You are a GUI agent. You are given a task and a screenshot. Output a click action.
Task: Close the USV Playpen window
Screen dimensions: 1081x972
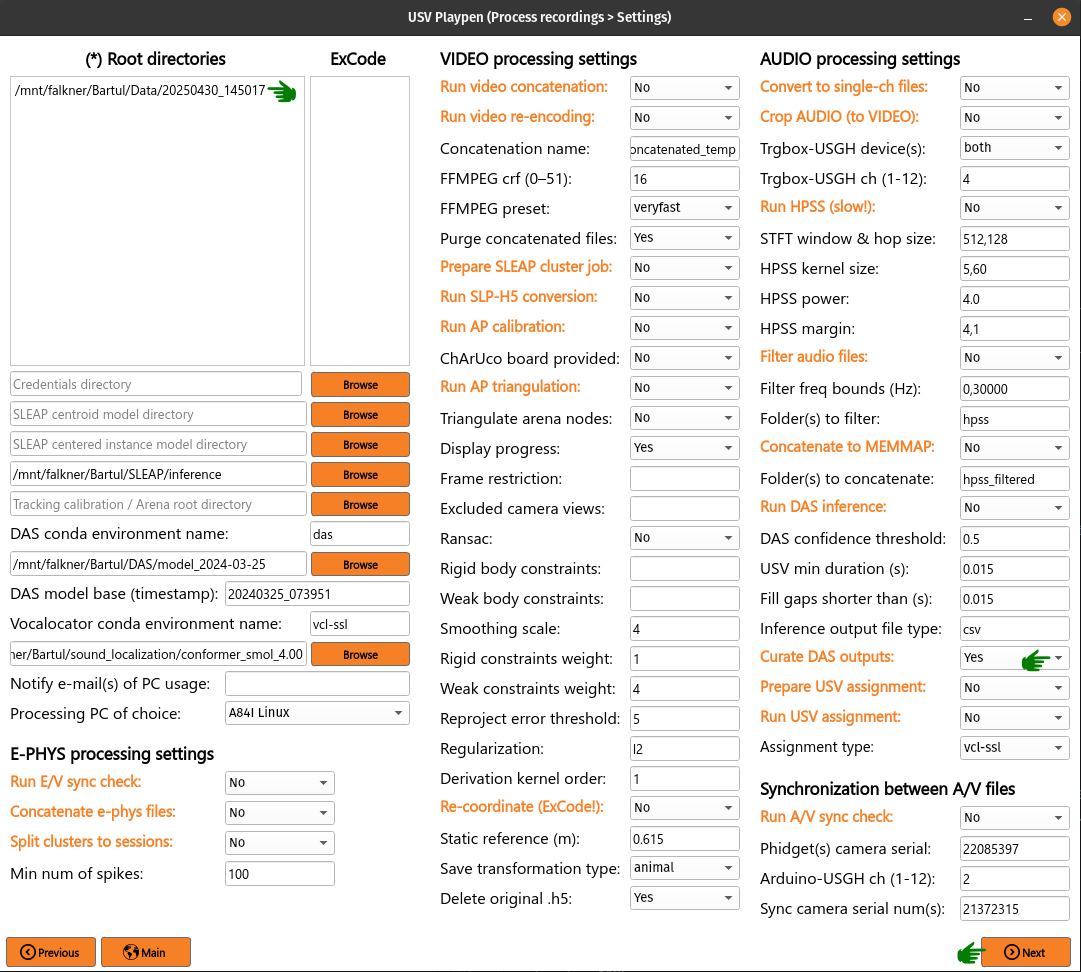point(1061,17)
